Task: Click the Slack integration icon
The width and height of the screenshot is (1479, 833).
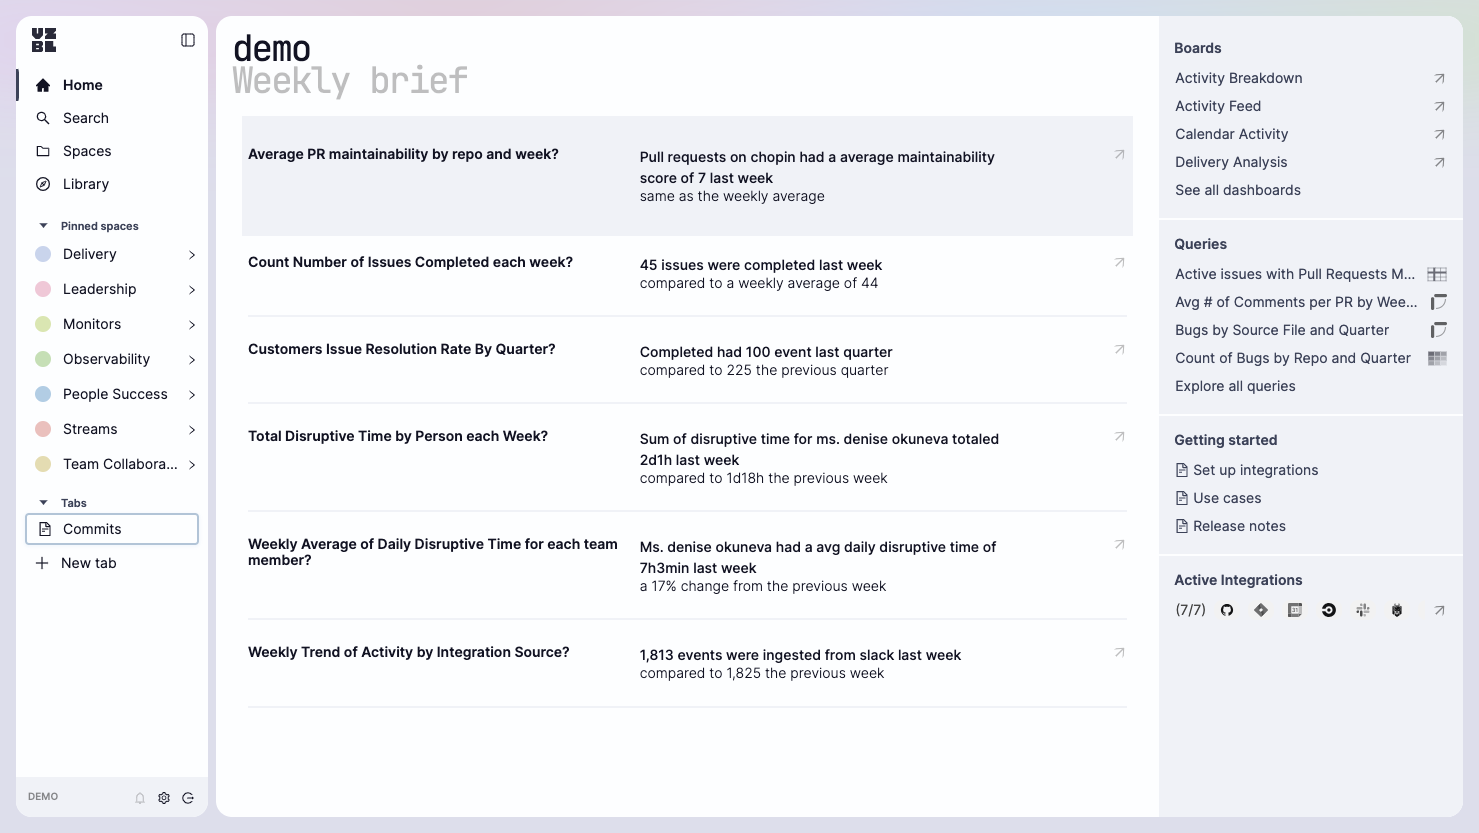Action: (x=1363, y=610)
